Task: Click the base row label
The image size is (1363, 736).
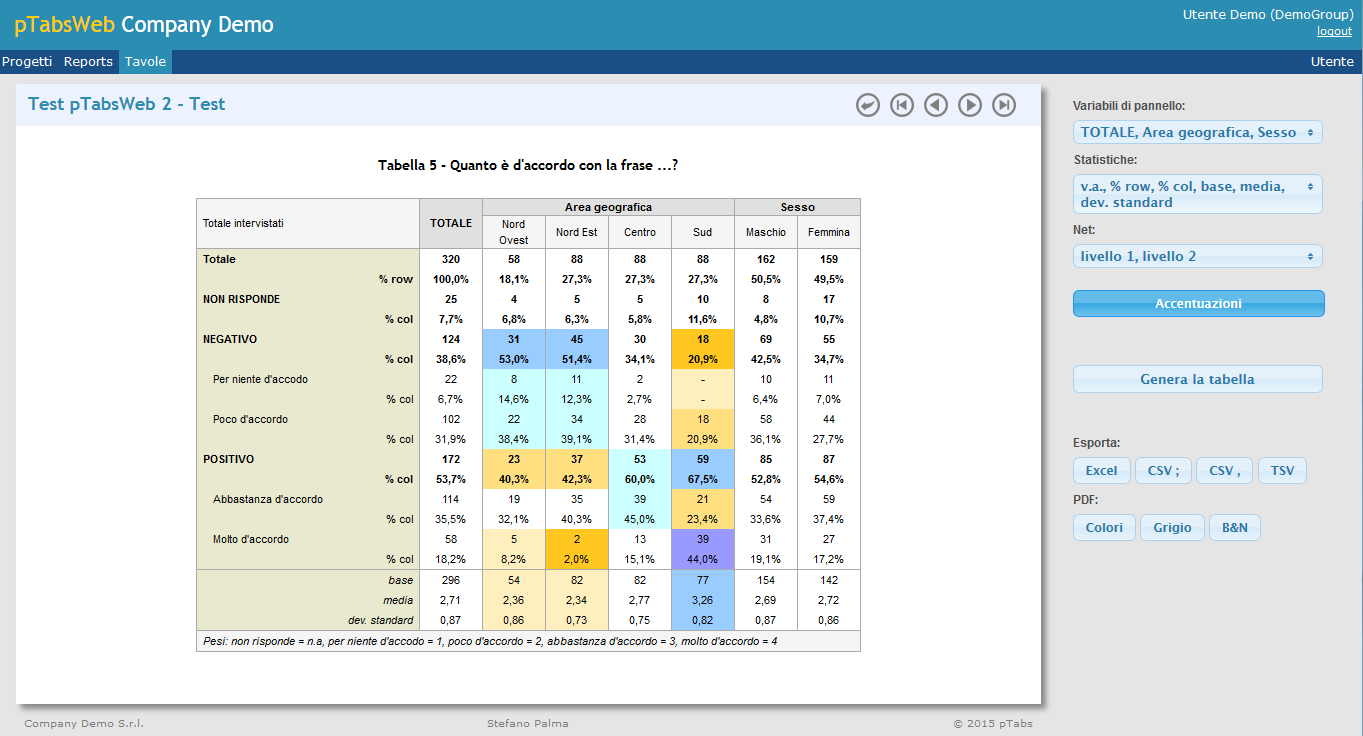Action: click(x=400, y=580)
